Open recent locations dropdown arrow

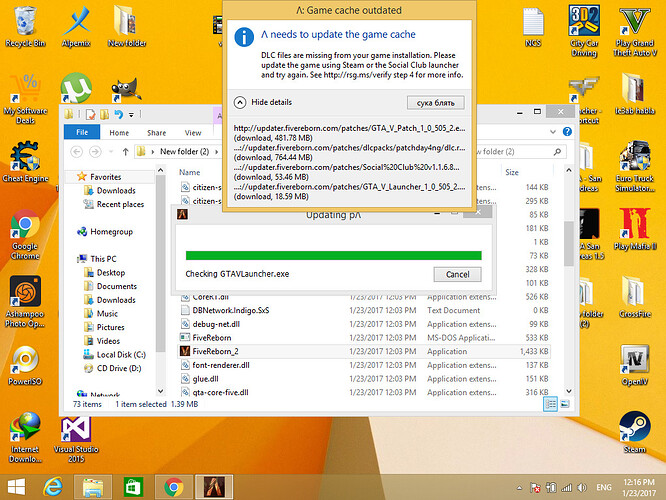pyautogui.click(x=111, y=152)
